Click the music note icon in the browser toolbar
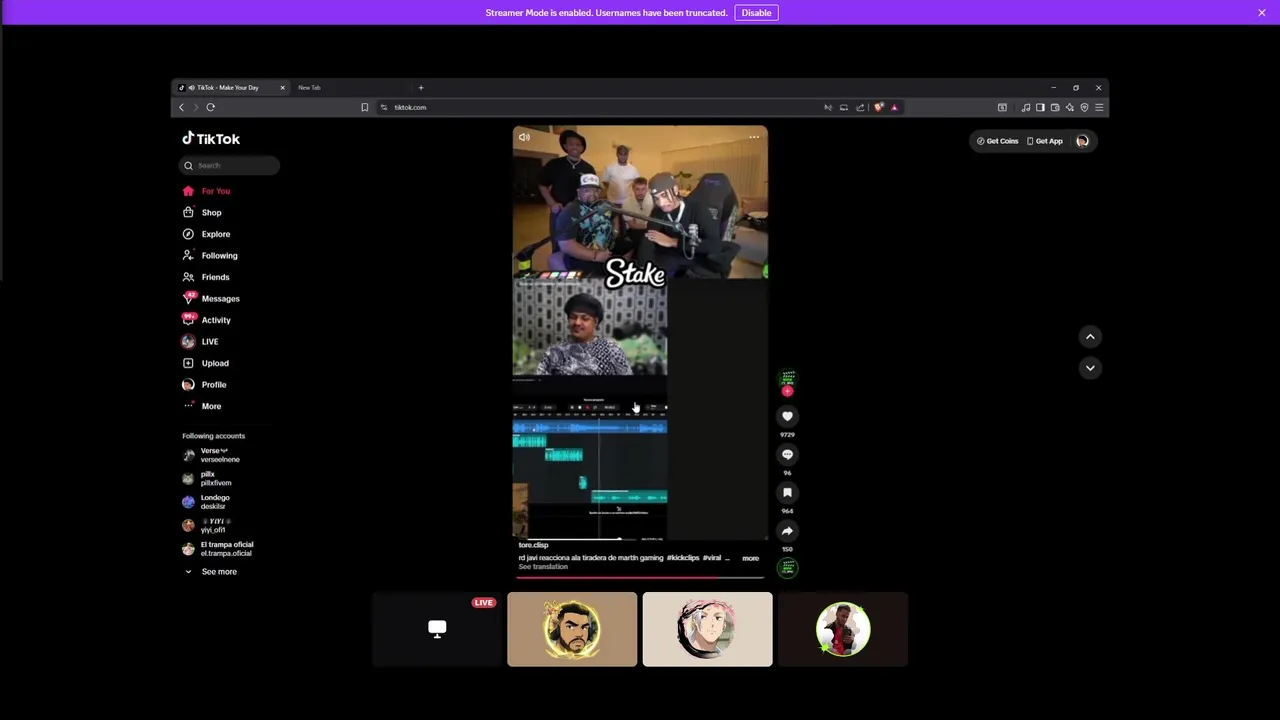 [x=1025, y=107]
